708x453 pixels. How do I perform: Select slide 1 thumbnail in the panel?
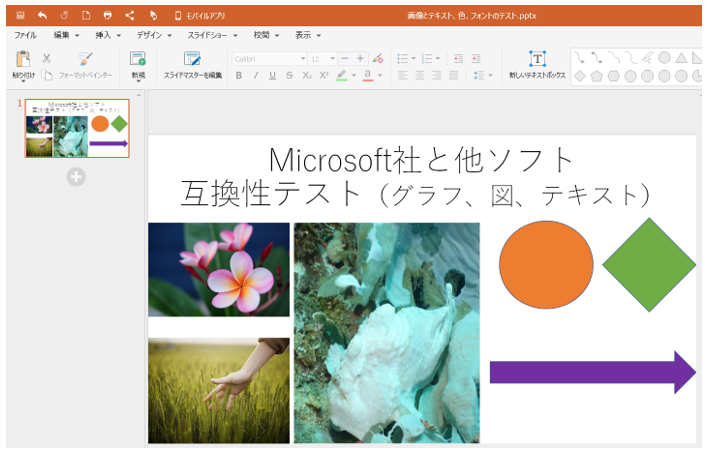point(77,128)
